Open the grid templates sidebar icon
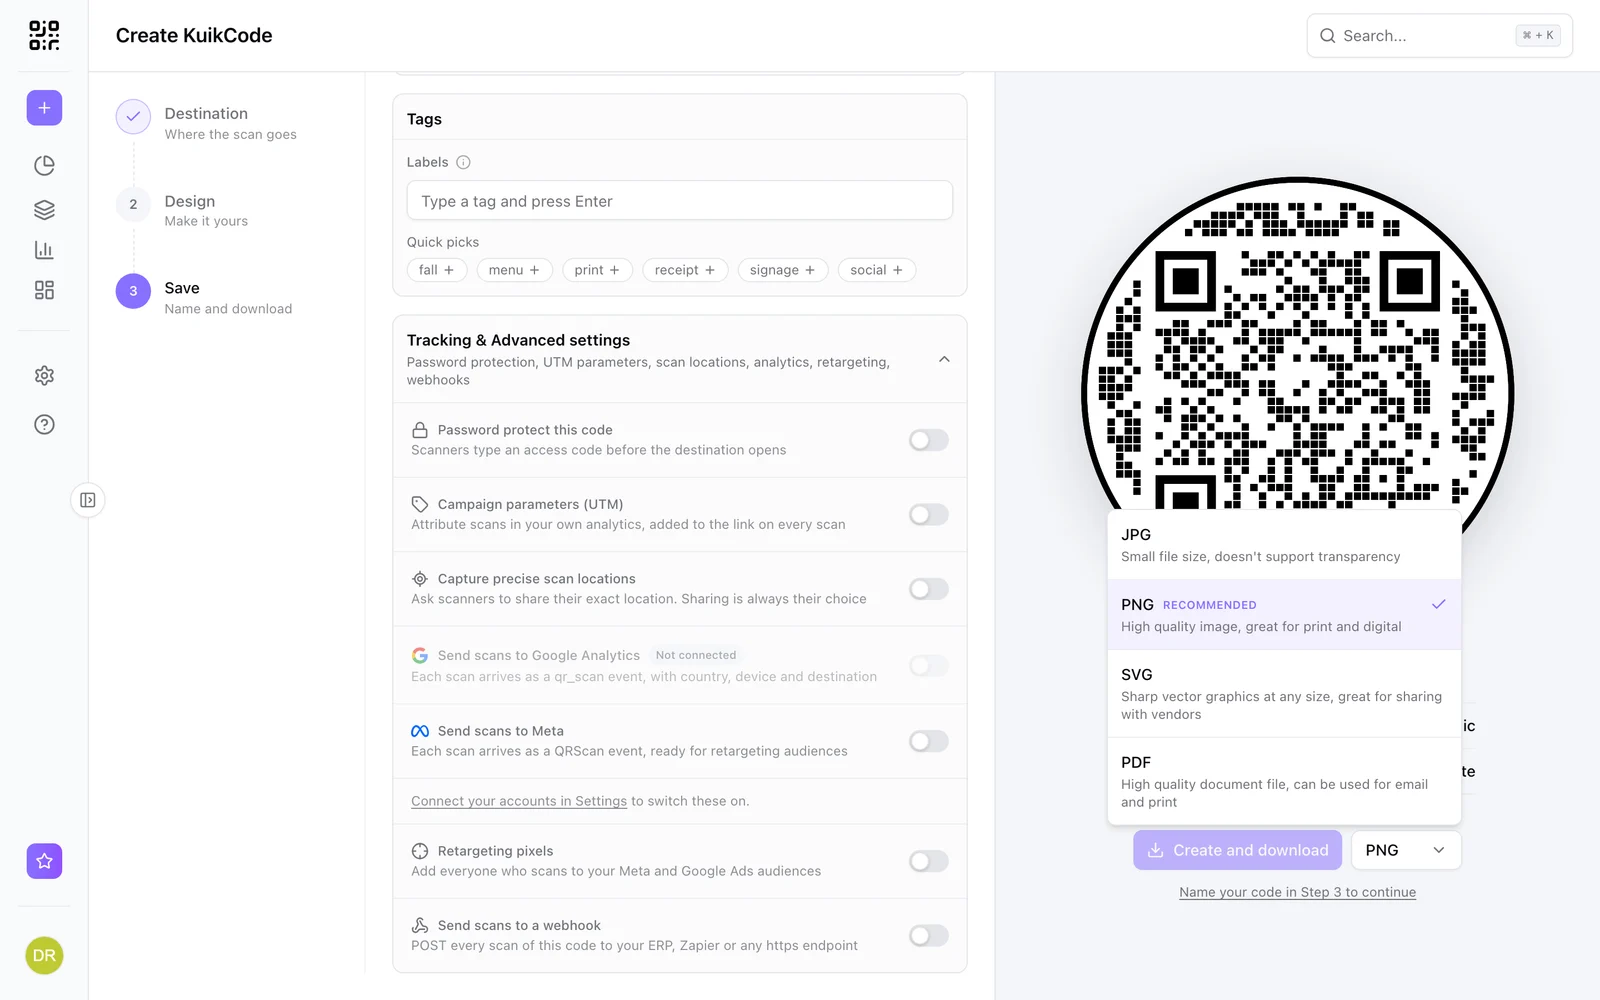The width and height of the screenshot is (1600, 1000). tap(44, 290)
